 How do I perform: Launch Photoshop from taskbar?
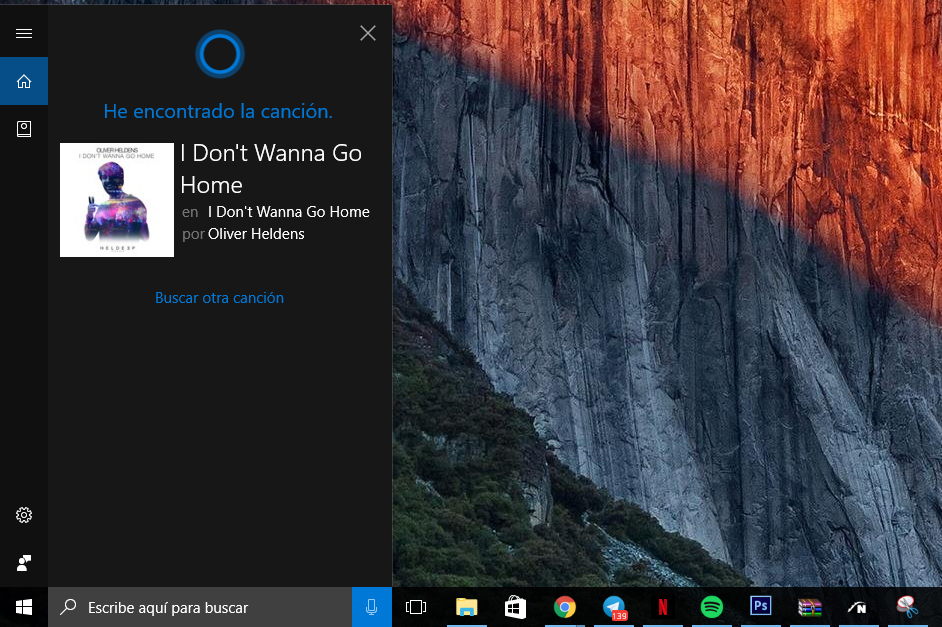pyautogui.click(x=761, y=606)
